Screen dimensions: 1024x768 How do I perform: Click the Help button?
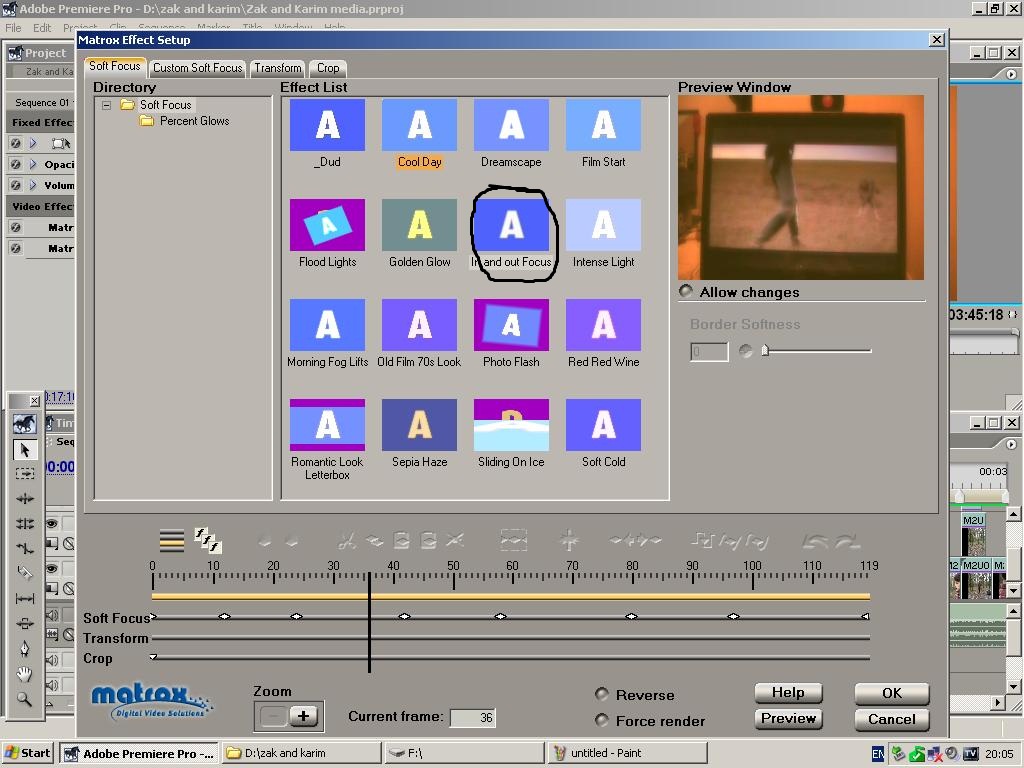(x=788, y=693)
